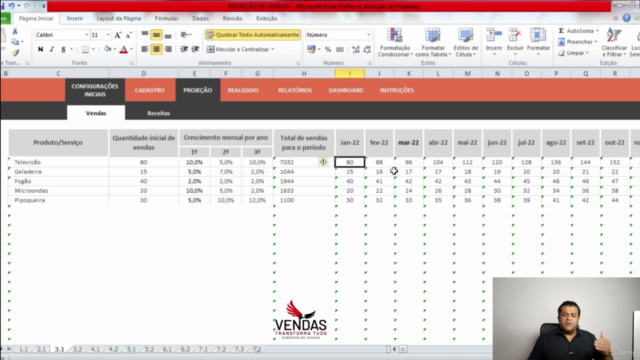Open the font size 11 dropdown

[108, 35]
